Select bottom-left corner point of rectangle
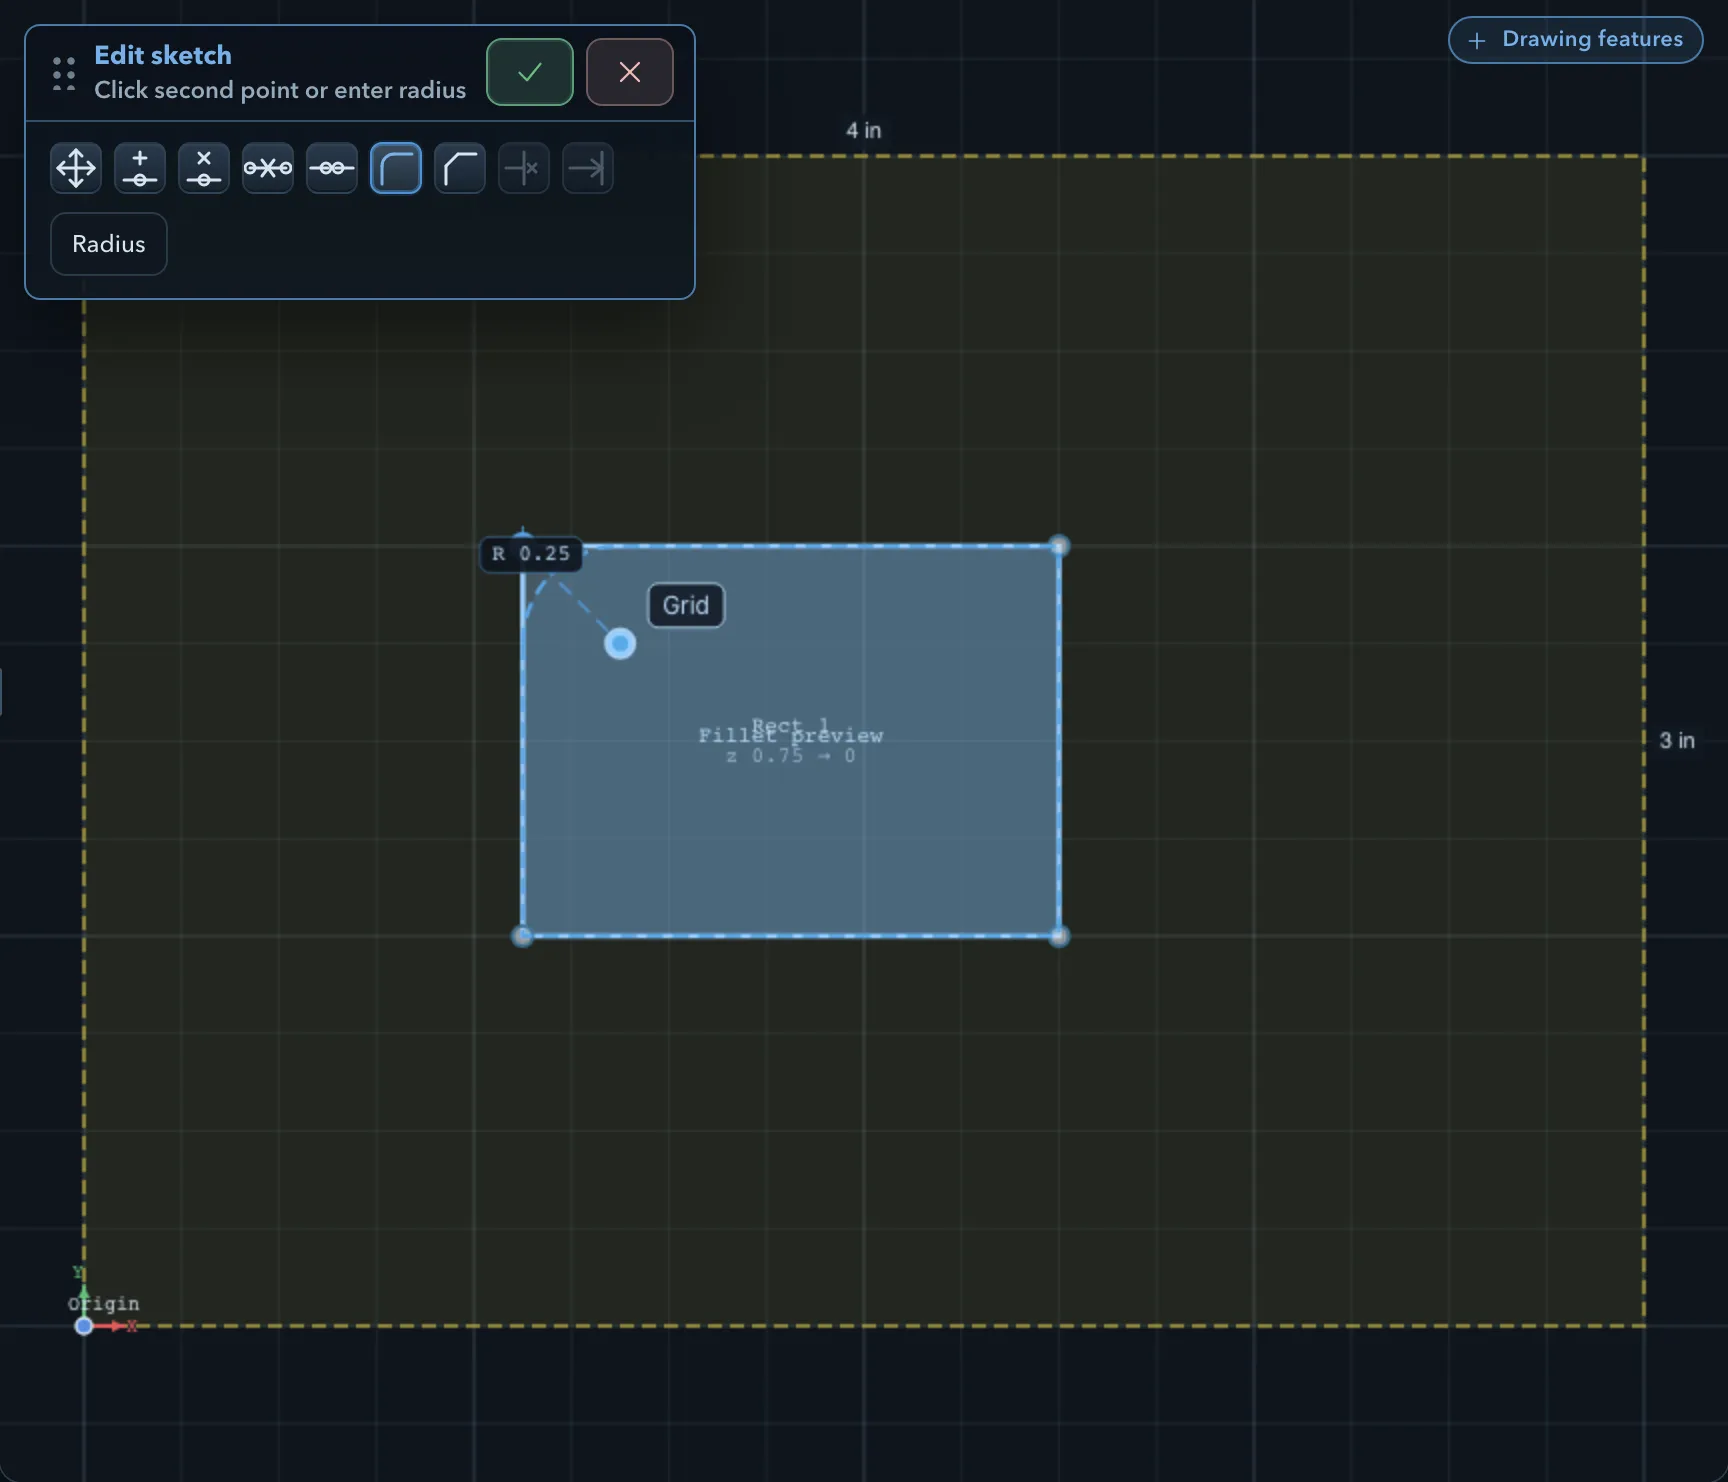Image resolution: width=1728 pixels, height=1482 pixels. pyautogui.click(x=522, y=936)
